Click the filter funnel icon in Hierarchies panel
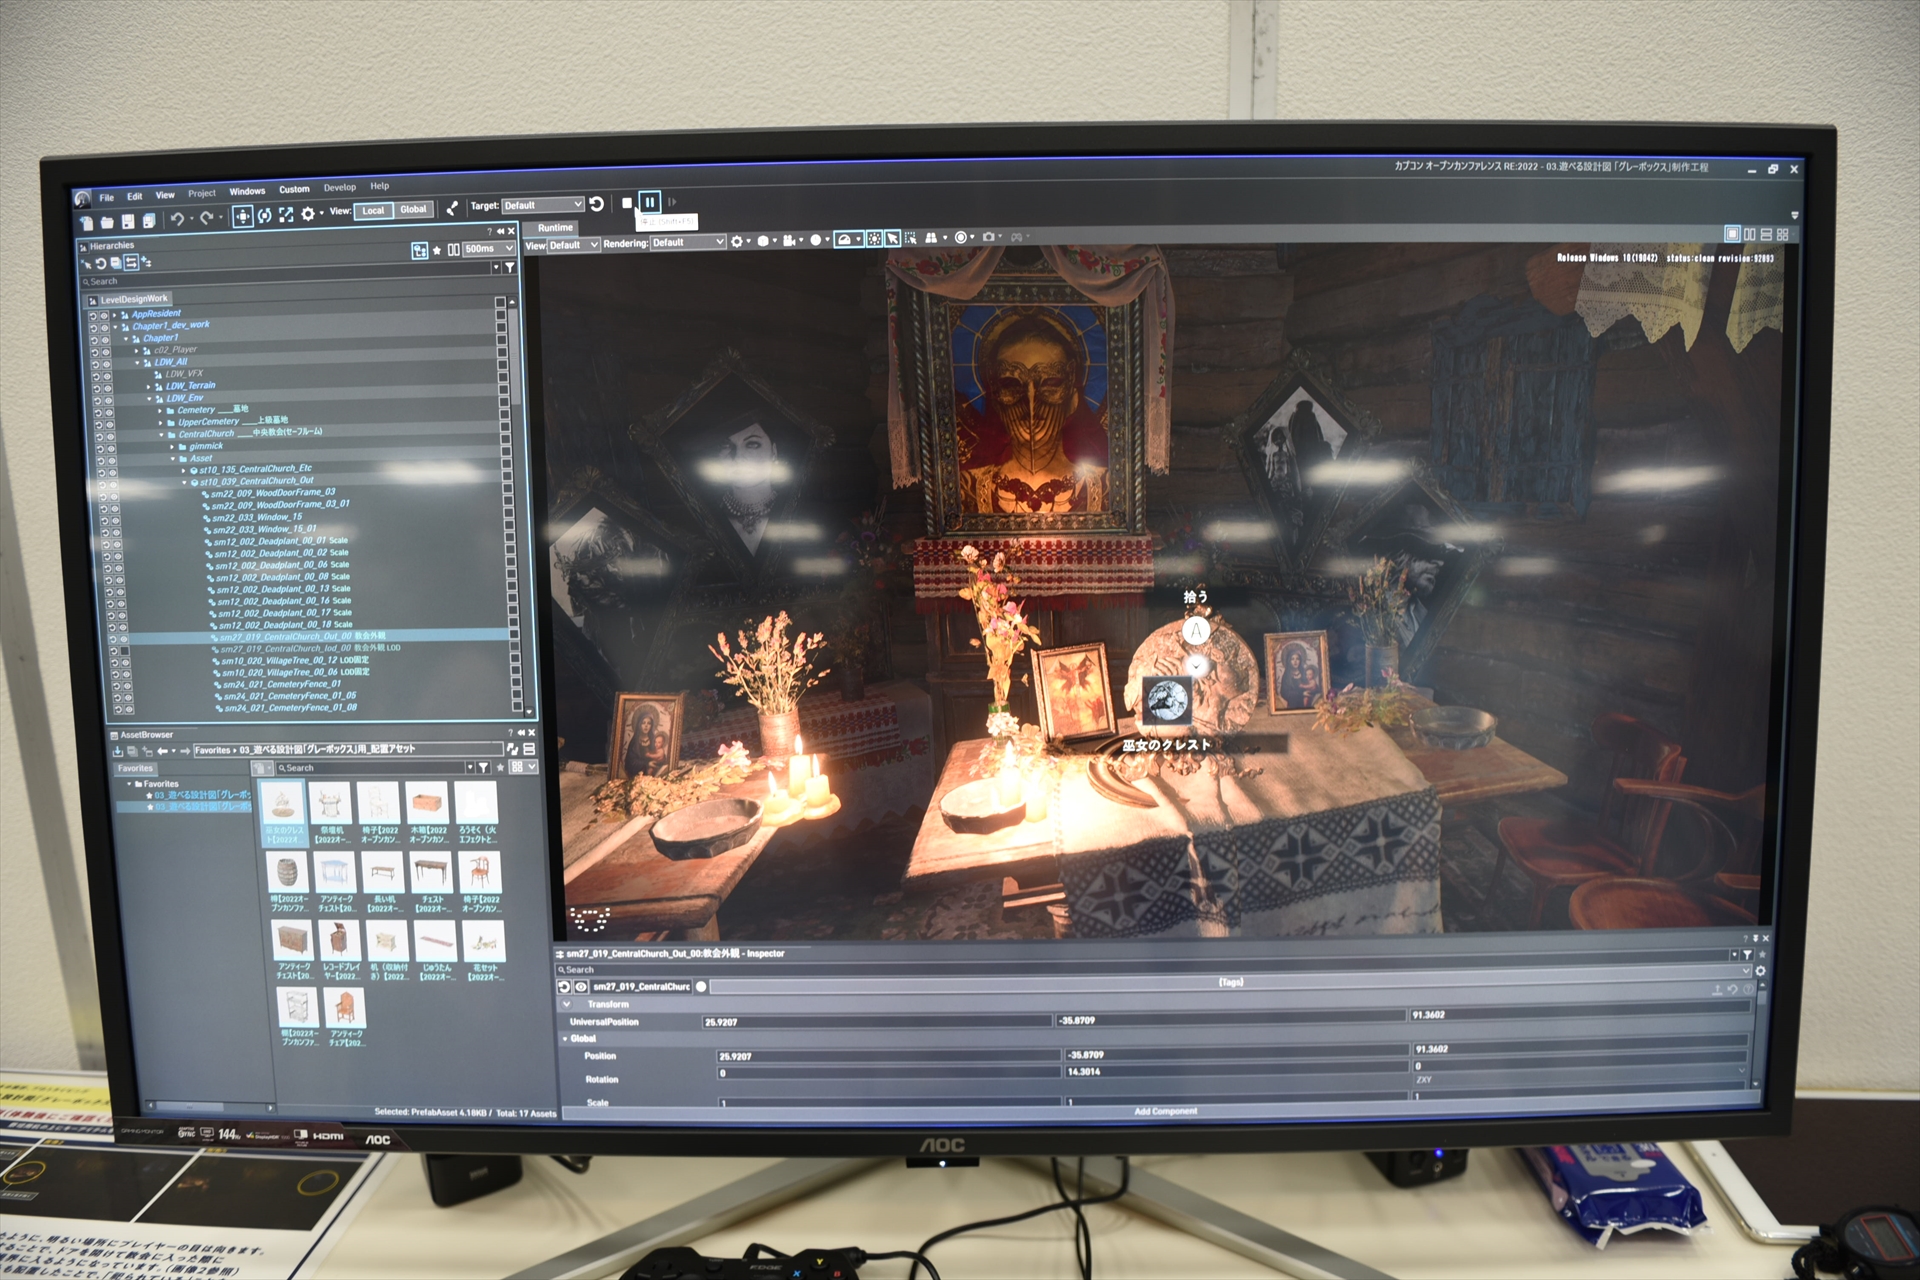This screenshot has height=1280, width=1920. click(x=510, y=267)
